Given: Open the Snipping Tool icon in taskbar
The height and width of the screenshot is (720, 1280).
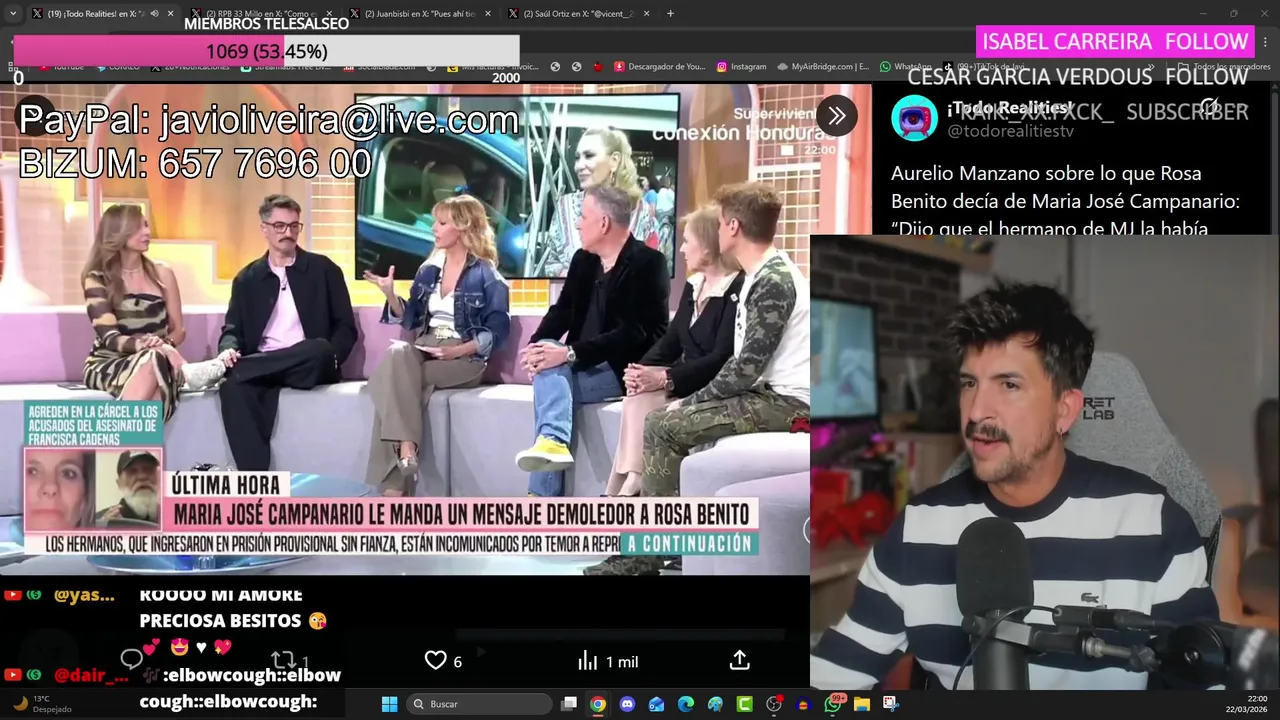Looking at the screenshot, I should pyautogui.click(x=891, y=704).
